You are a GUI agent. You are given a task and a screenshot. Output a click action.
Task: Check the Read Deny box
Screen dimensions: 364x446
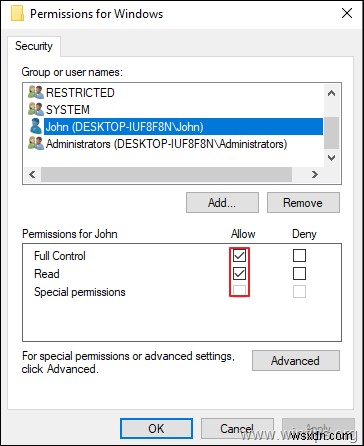pos(299,274)
